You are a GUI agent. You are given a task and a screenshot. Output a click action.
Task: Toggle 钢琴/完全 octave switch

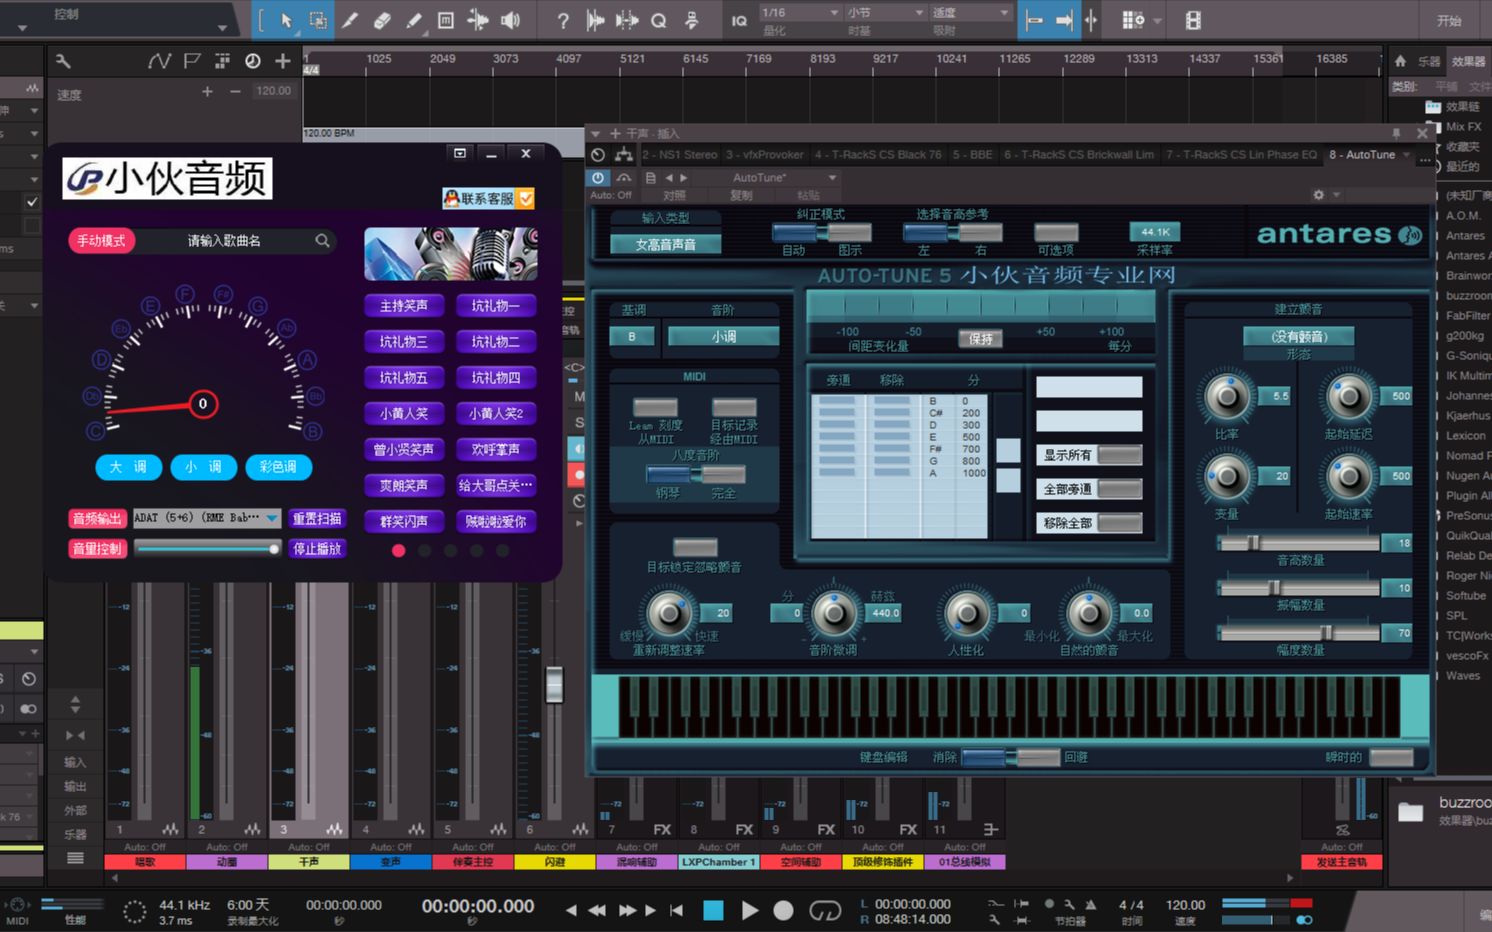[695, 474]
